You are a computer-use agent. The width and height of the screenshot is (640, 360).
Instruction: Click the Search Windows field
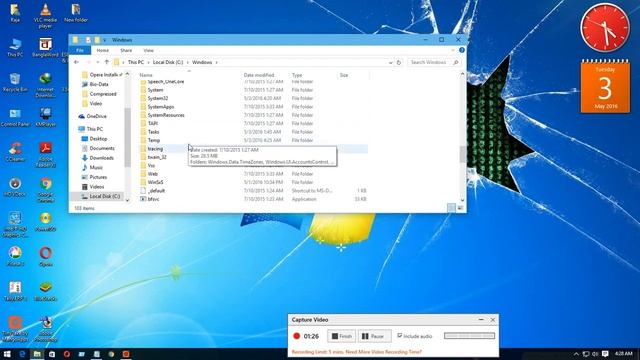point(433,62)
